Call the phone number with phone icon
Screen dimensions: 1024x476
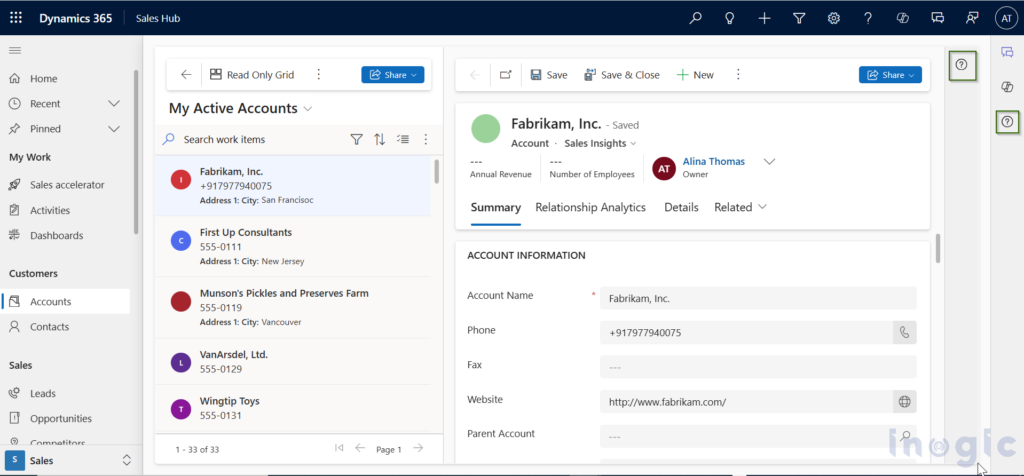(x=904, y=332)
